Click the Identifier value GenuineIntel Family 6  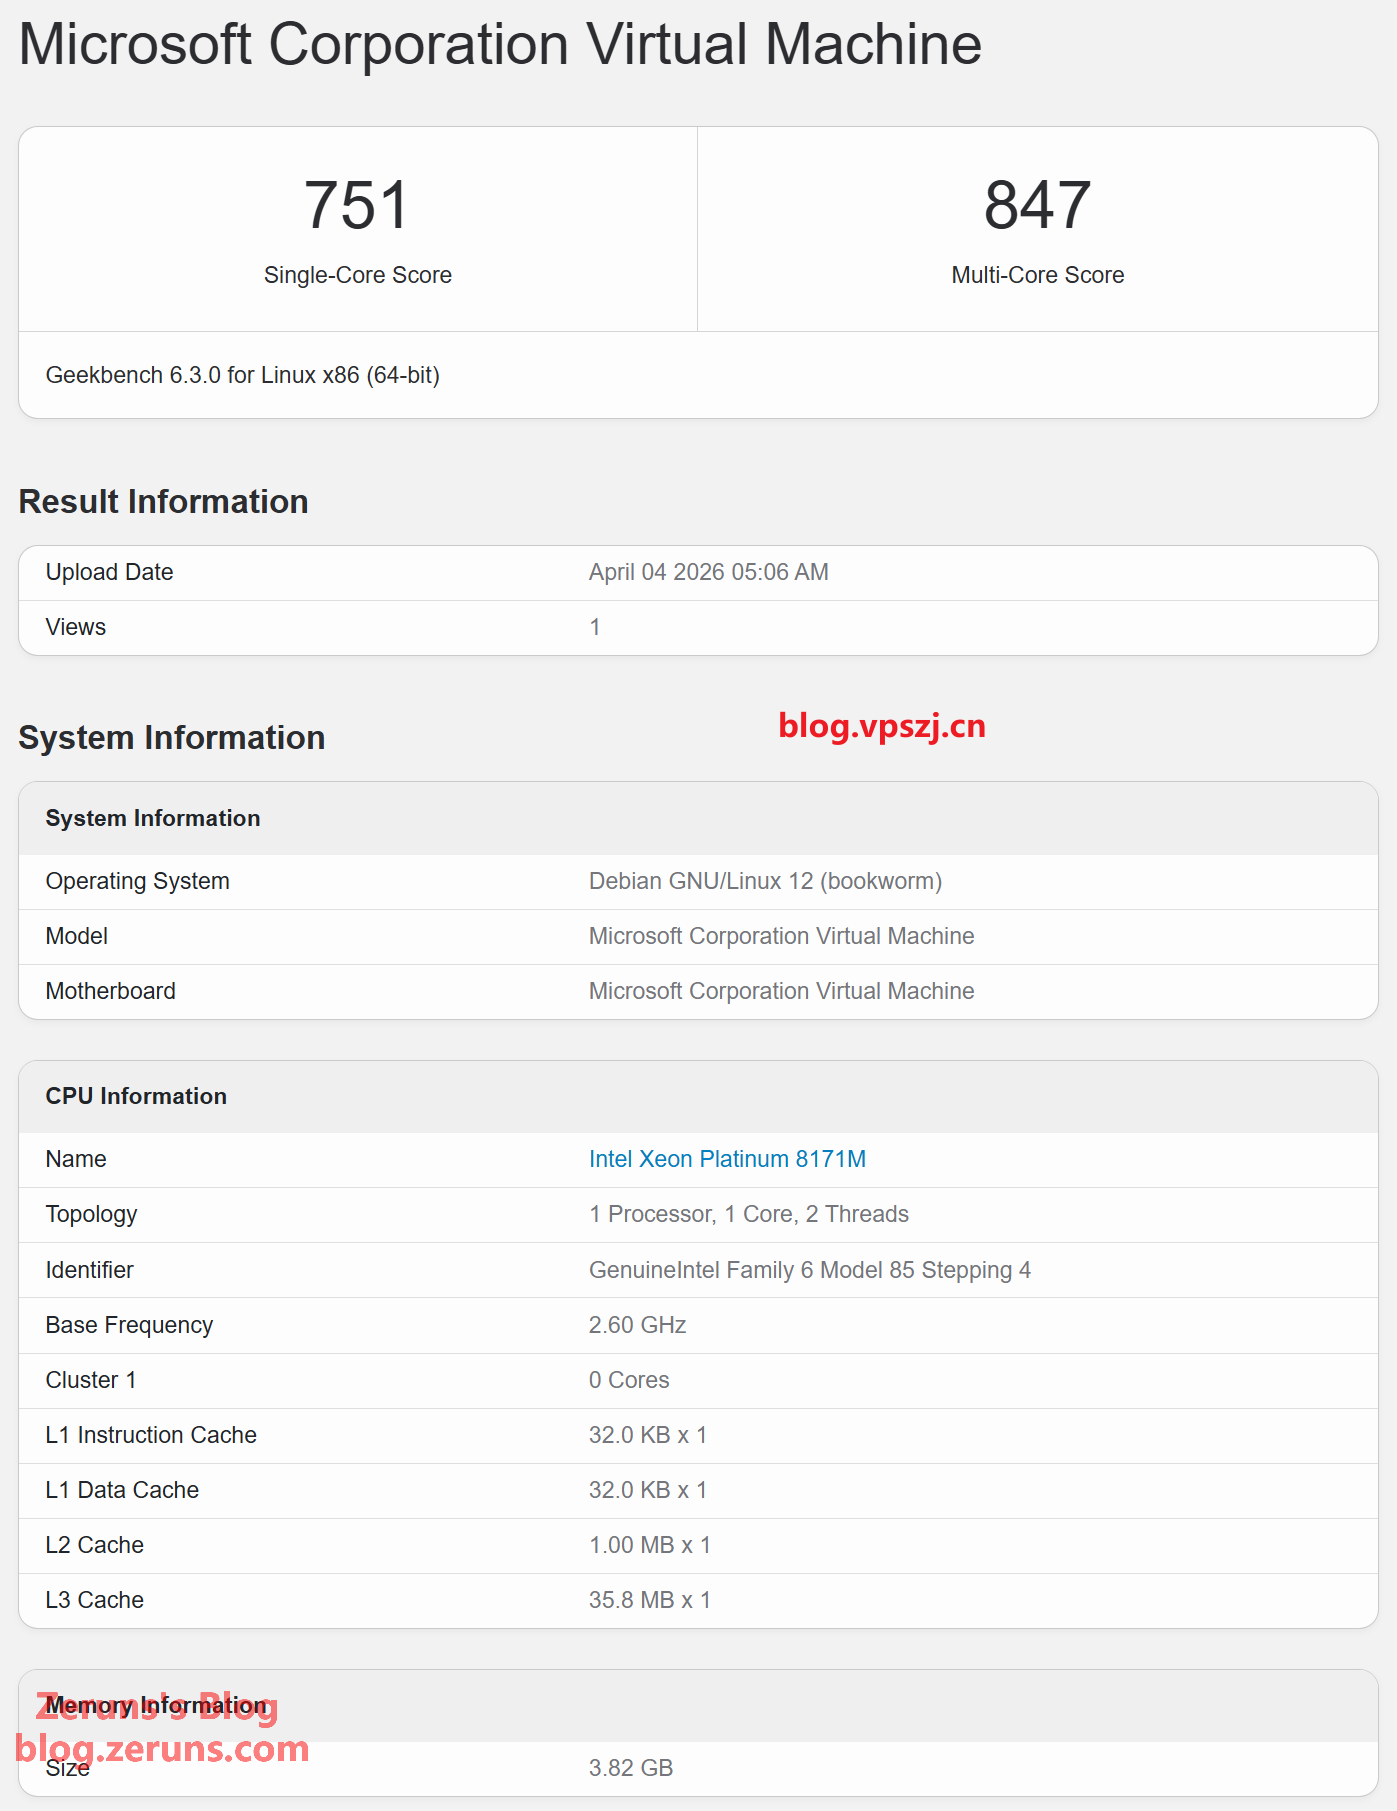point(809,1270)
